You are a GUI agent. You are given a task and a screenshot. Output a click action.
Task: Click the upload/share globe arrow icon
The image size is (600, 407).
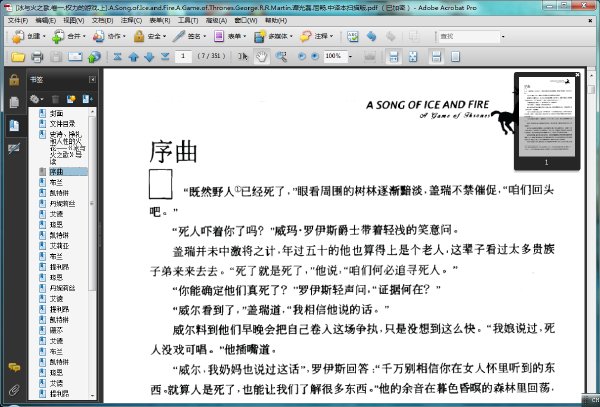[x=94, y=57]
